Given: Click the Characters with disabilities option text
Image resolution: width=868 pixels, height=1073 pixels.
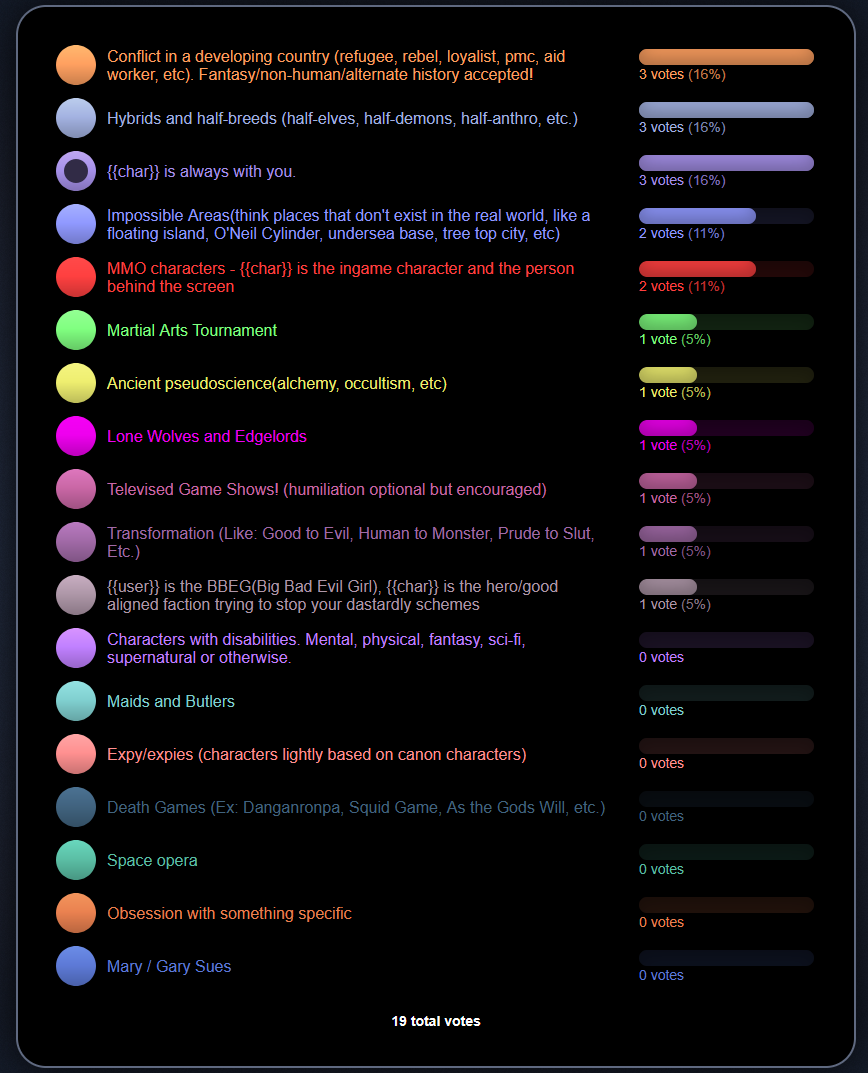Looking at the screenshot, I should tap(316, 648).
